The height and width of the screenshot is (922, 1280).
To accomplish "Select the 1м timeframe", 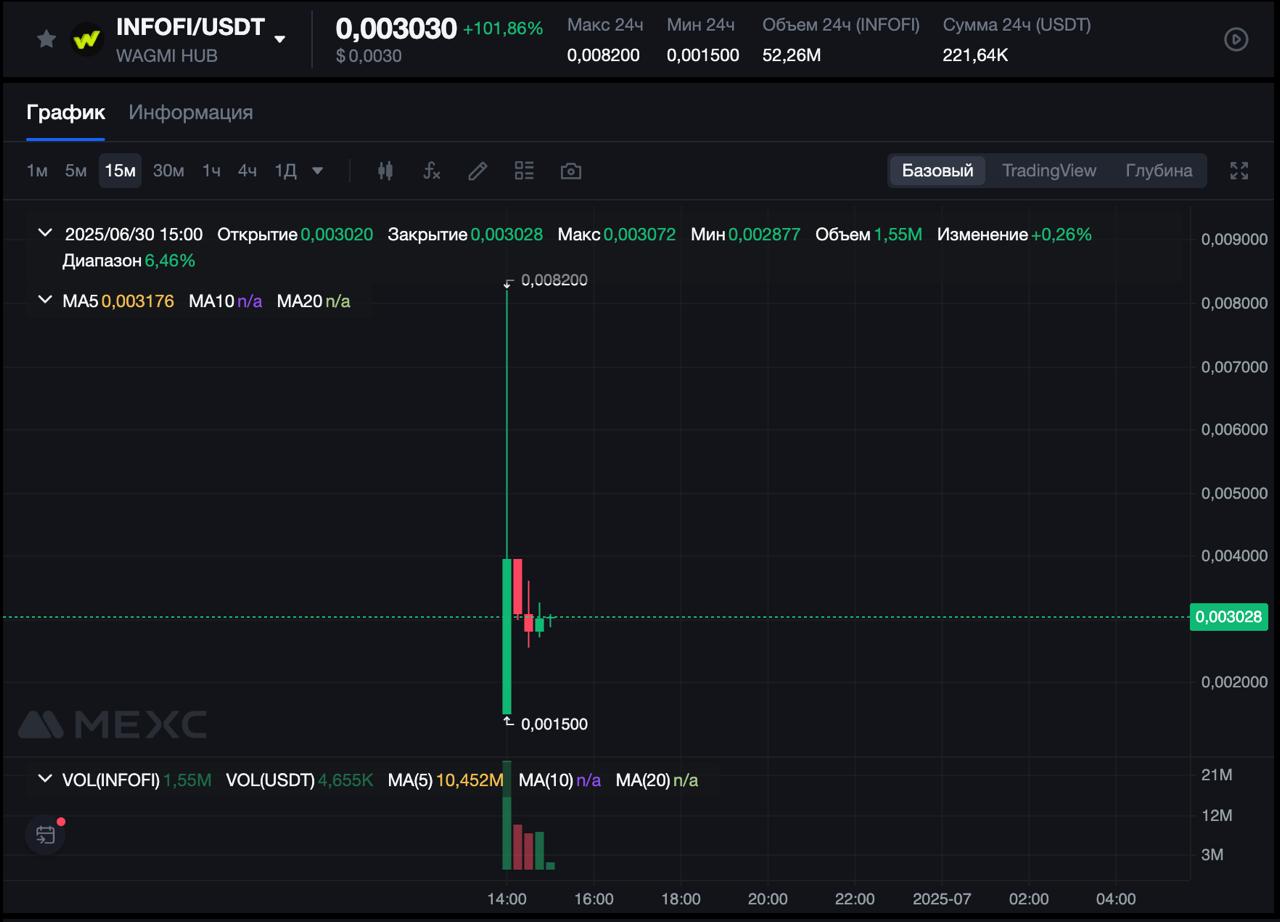I will pyautogui.click(x=37, y=171).
